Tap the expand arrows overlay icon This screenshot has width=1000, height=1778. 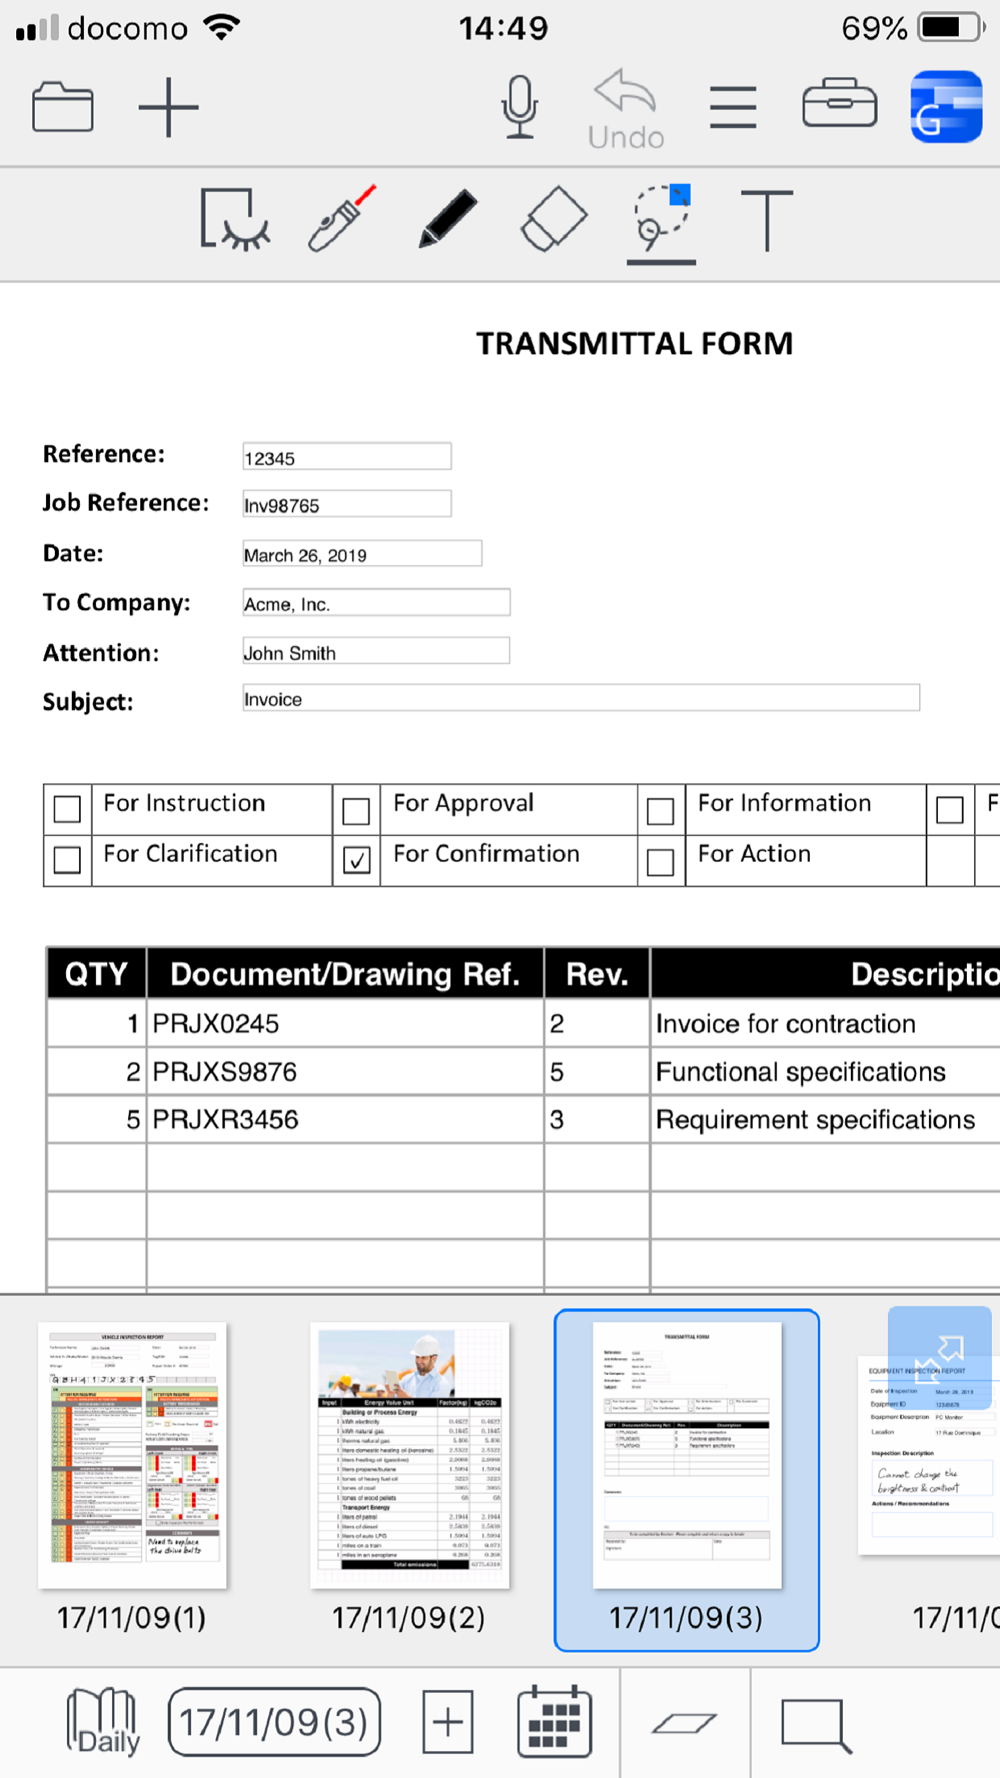click(x=940, y=1358)
